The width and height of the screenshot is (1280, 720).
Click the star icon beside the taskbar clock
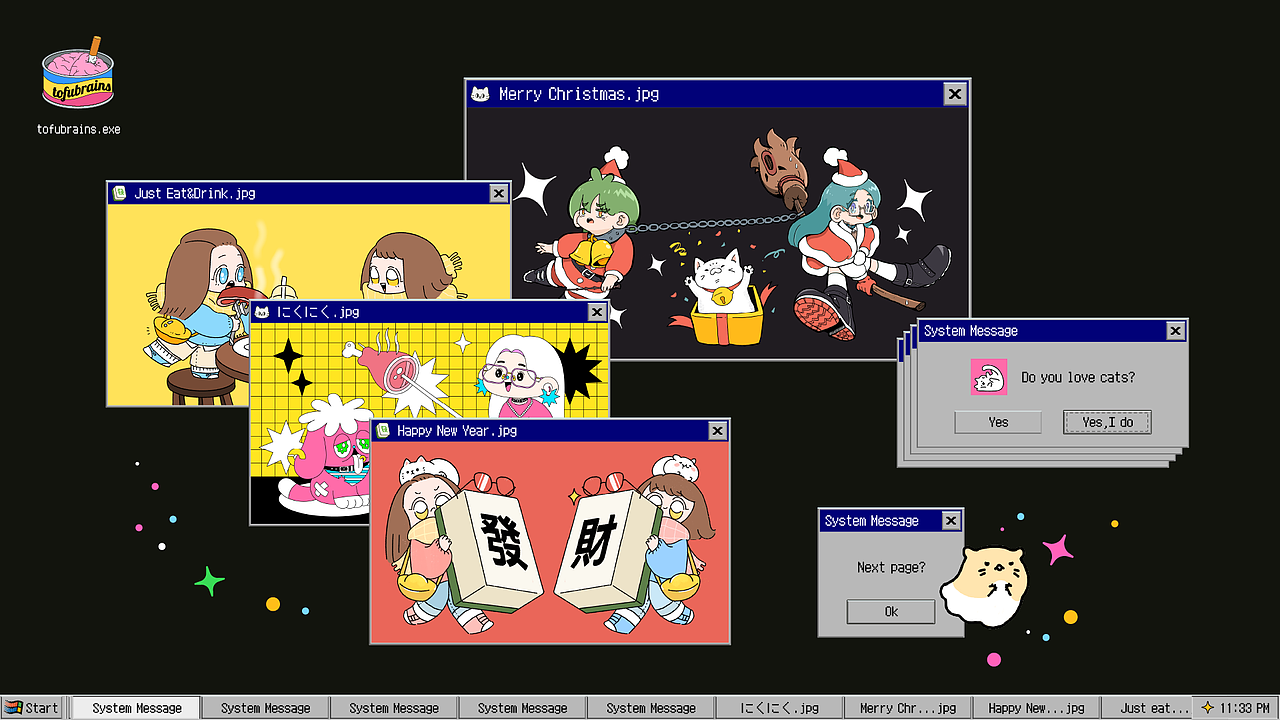[1207, 707]
